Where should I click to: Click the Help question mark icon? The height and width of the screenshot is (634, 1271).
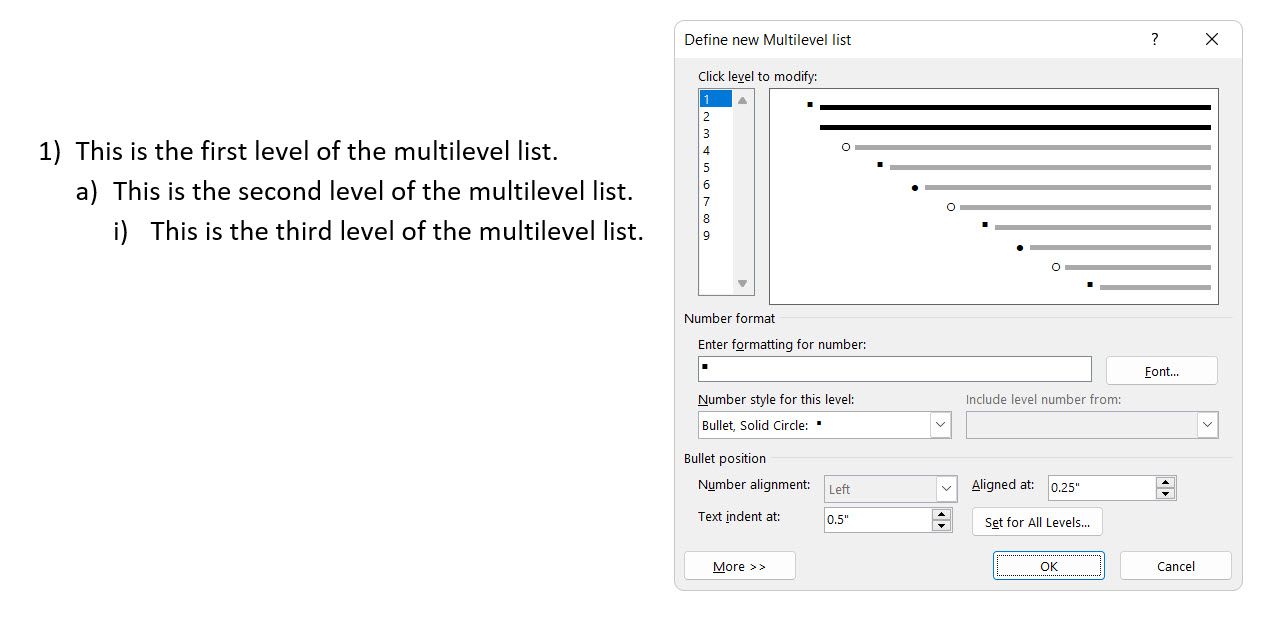pos(1155,40)
